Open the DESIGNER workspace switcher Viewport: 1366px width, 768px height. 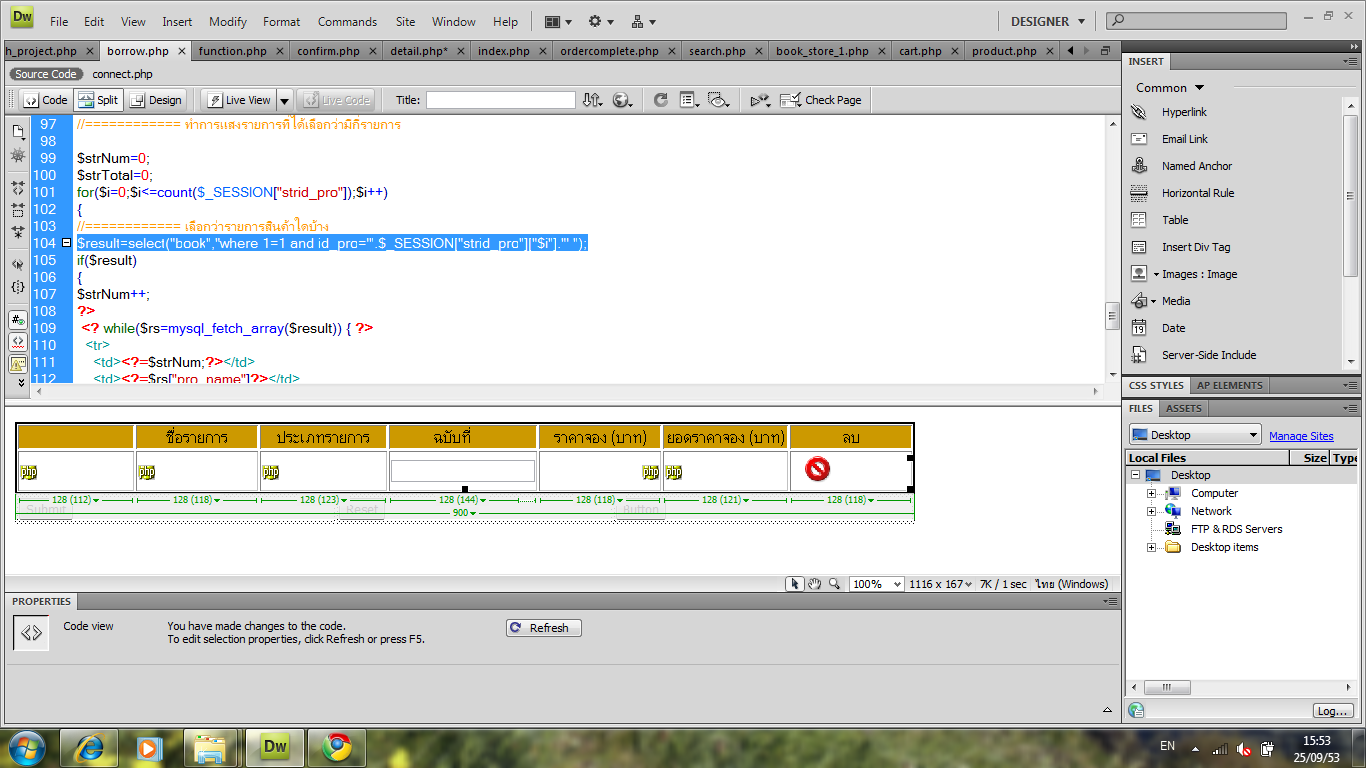click(1047, 21)
